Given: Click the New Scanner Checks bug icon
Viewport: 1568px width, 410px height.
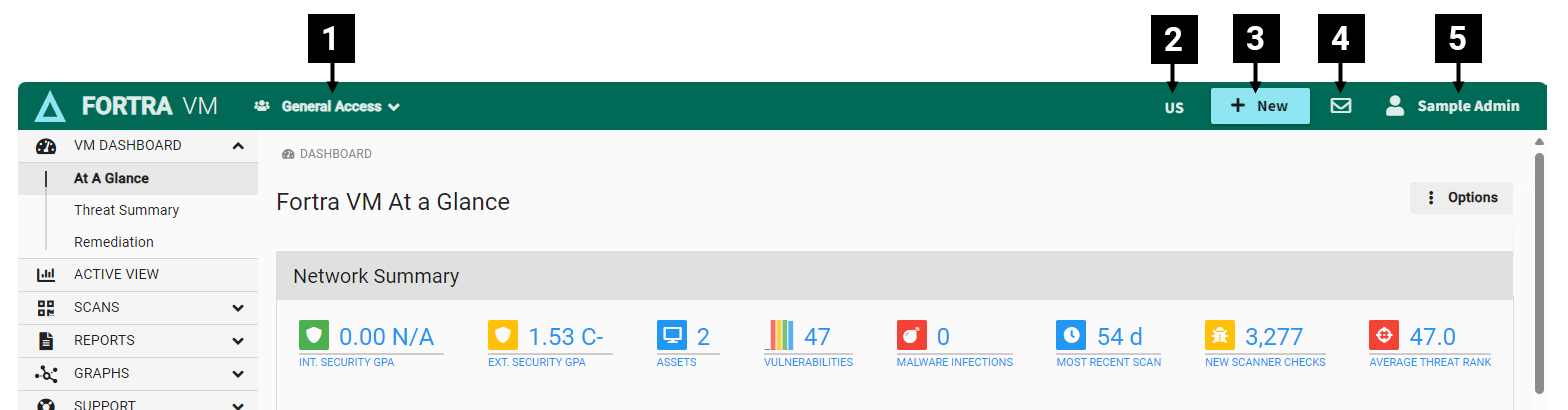Looking at the screenshot, I should [x=1220, y=336].
